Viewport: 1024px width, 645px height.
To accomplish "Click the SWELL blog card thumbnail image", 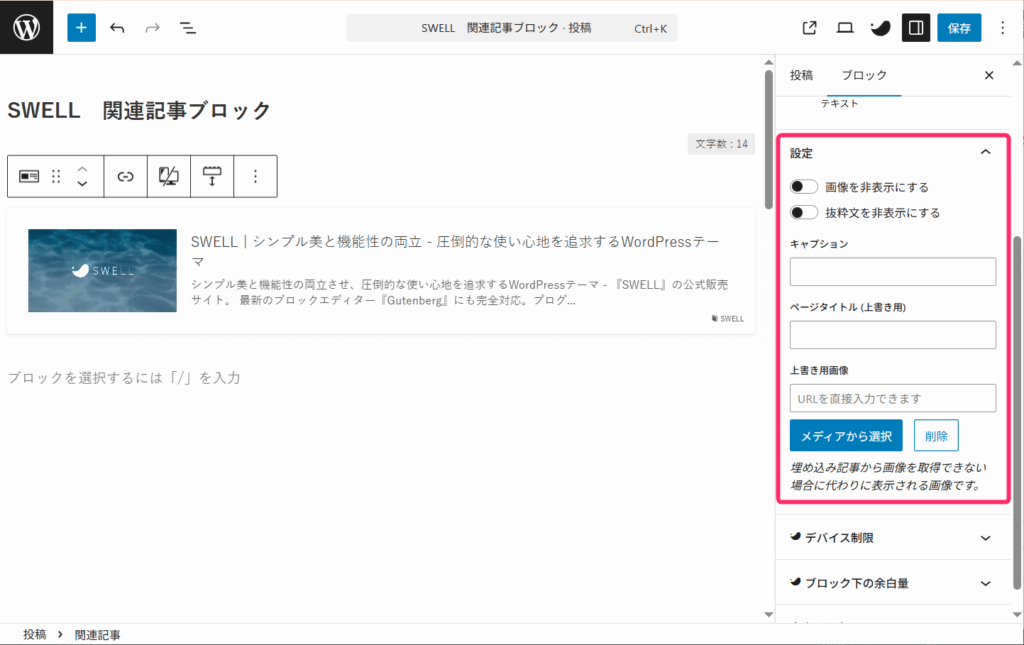I will tap(103, 270).
